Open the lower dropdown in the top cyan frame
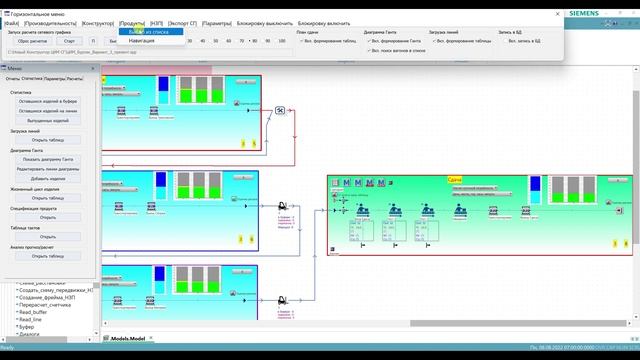Image resolution: width=640 pixels, height=360 pixels. tap(121, 94)
